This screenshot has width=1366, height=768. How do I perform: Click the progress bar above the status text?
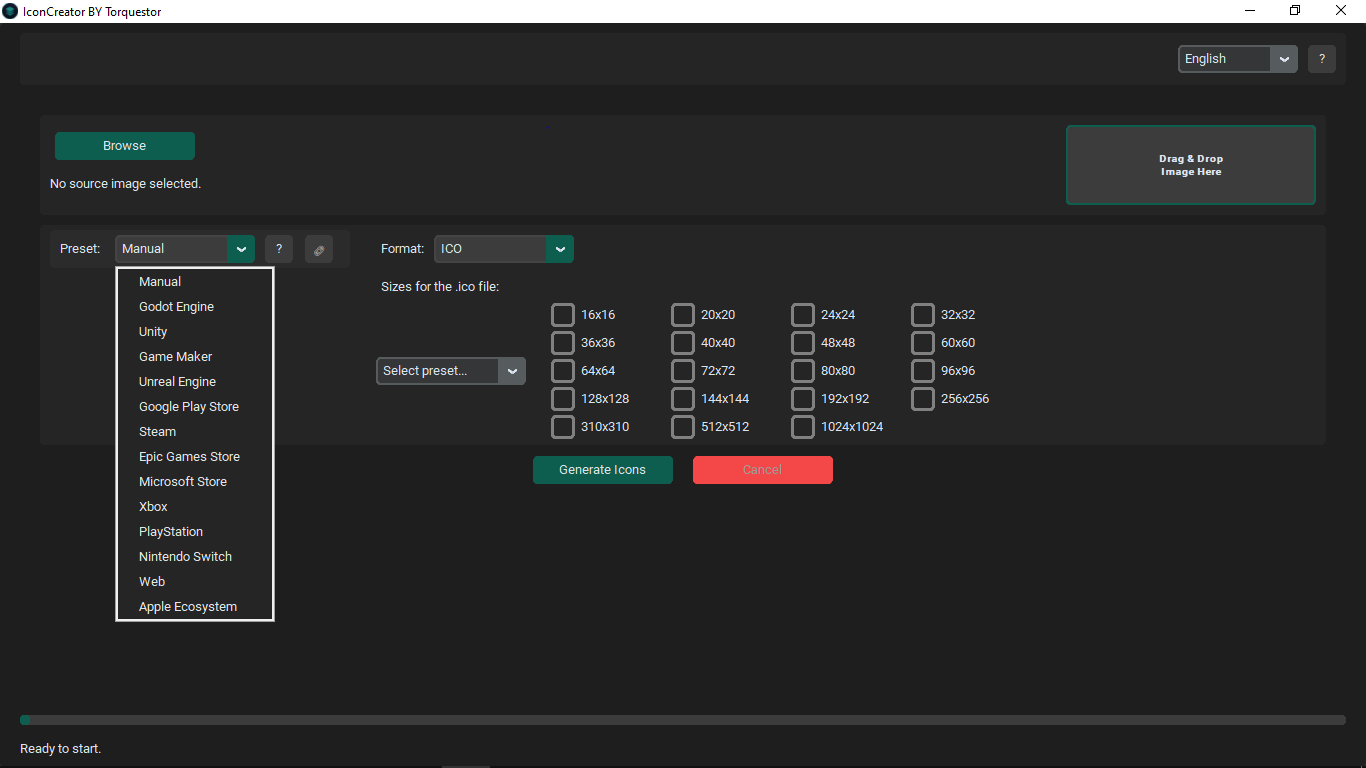click(683, 720)
